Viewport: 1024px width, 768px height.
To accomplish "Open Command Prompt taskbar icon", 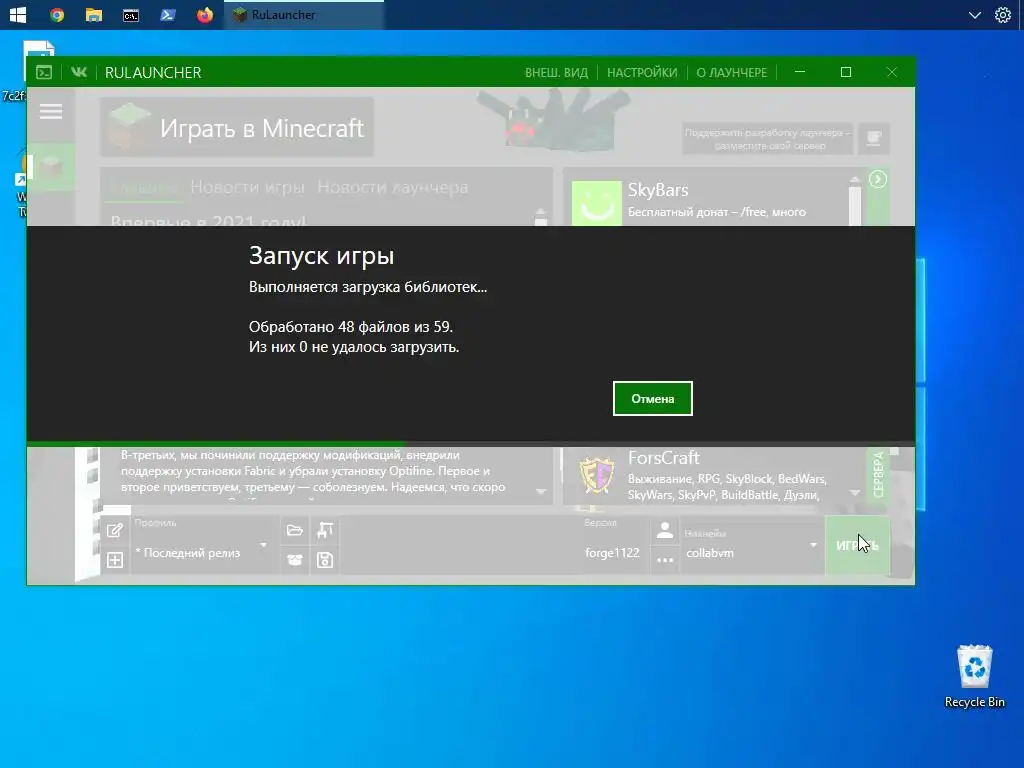I will coord(131,14).
